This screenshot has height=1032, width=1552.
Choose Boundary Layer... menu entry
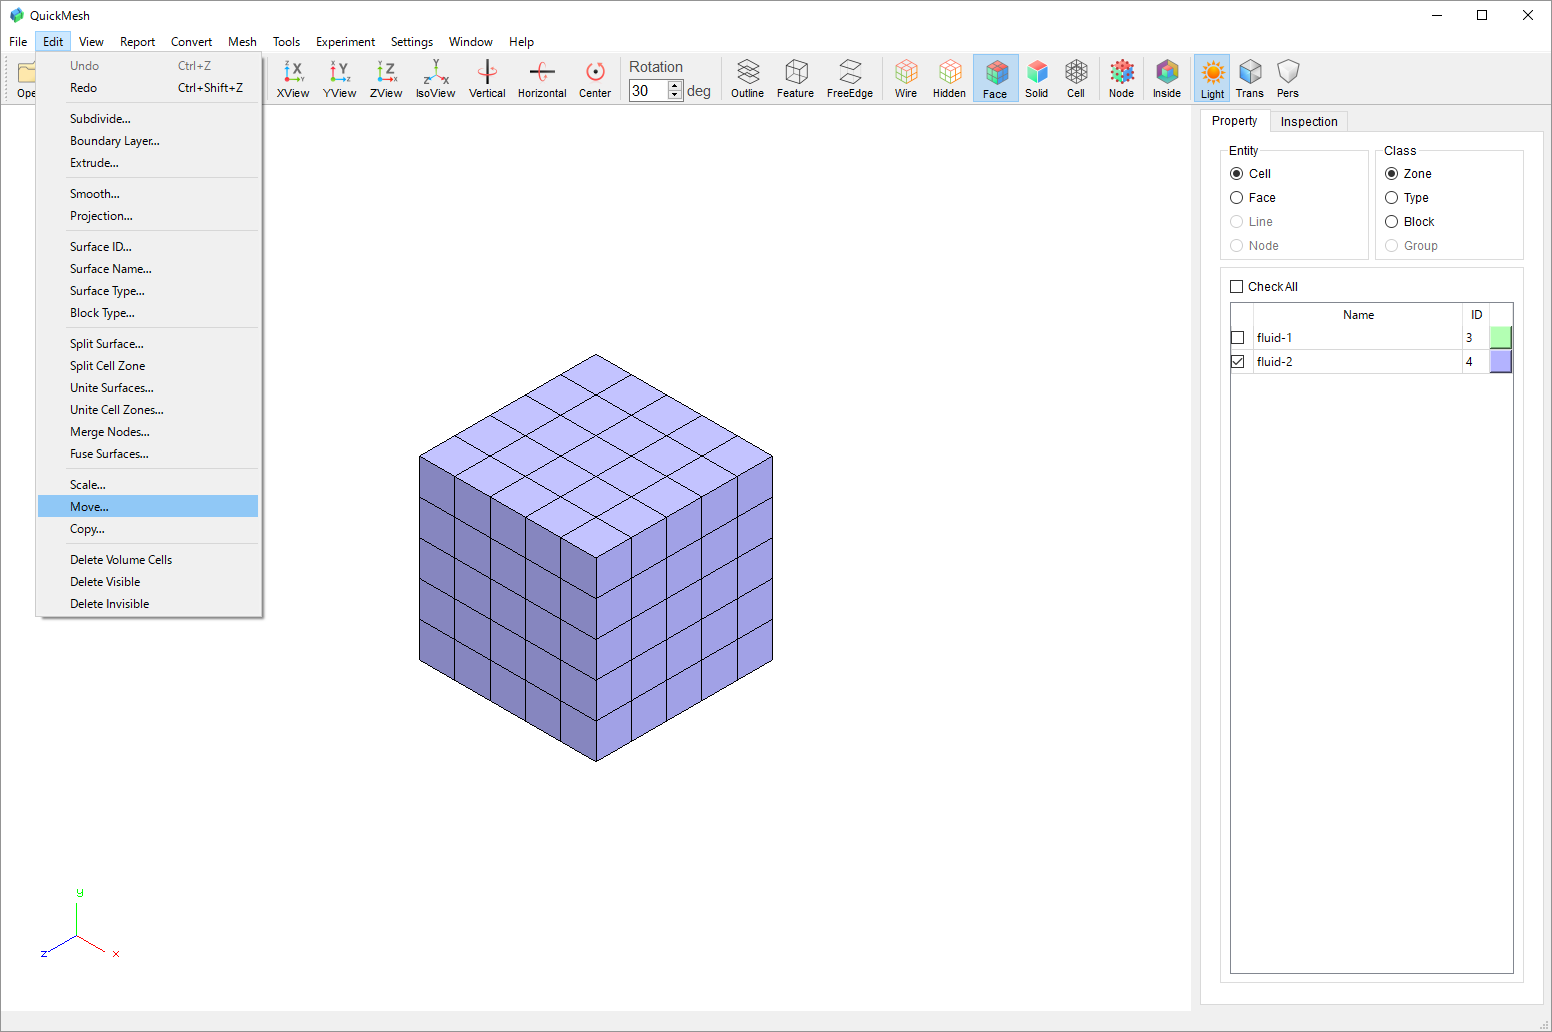(x=148, y=141)
